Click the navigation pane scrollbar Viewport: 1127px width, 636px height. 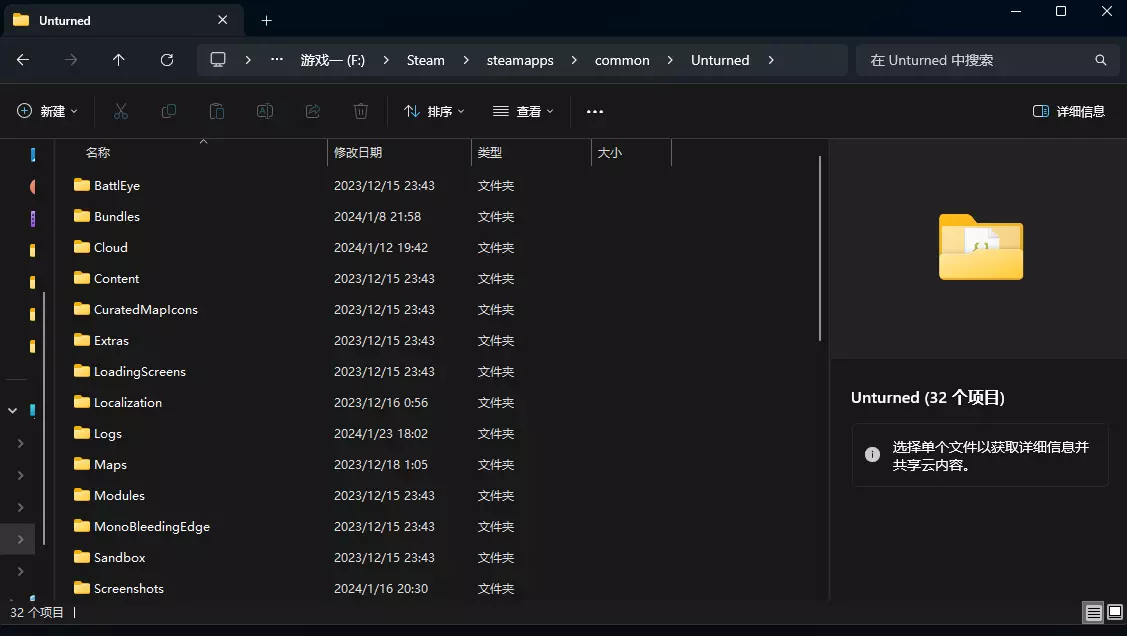pos(45,417)
